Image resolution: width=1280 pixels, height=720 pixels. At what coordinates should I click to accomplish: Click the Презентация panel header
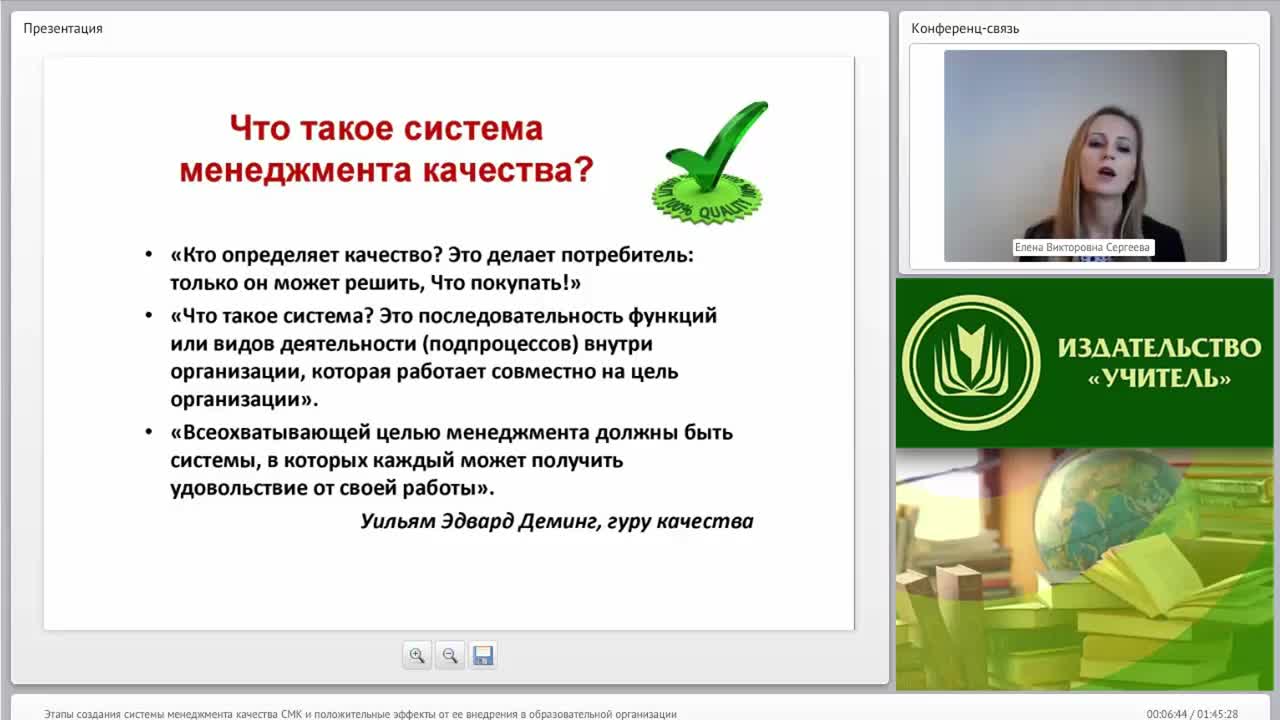[x=63, y=28]
